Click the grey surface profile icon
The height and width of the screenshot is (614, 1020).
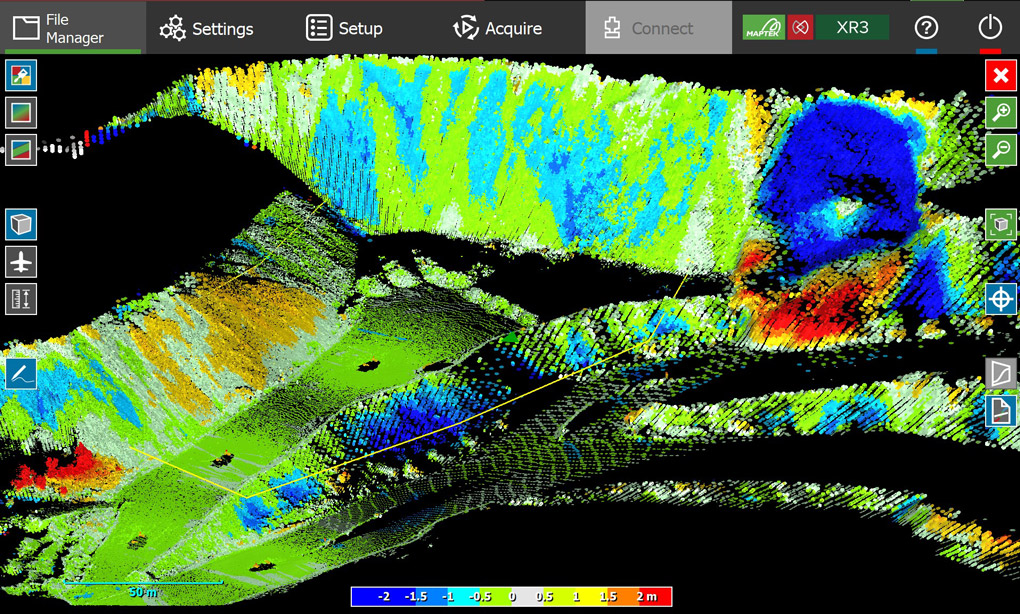pos(1000,374)
